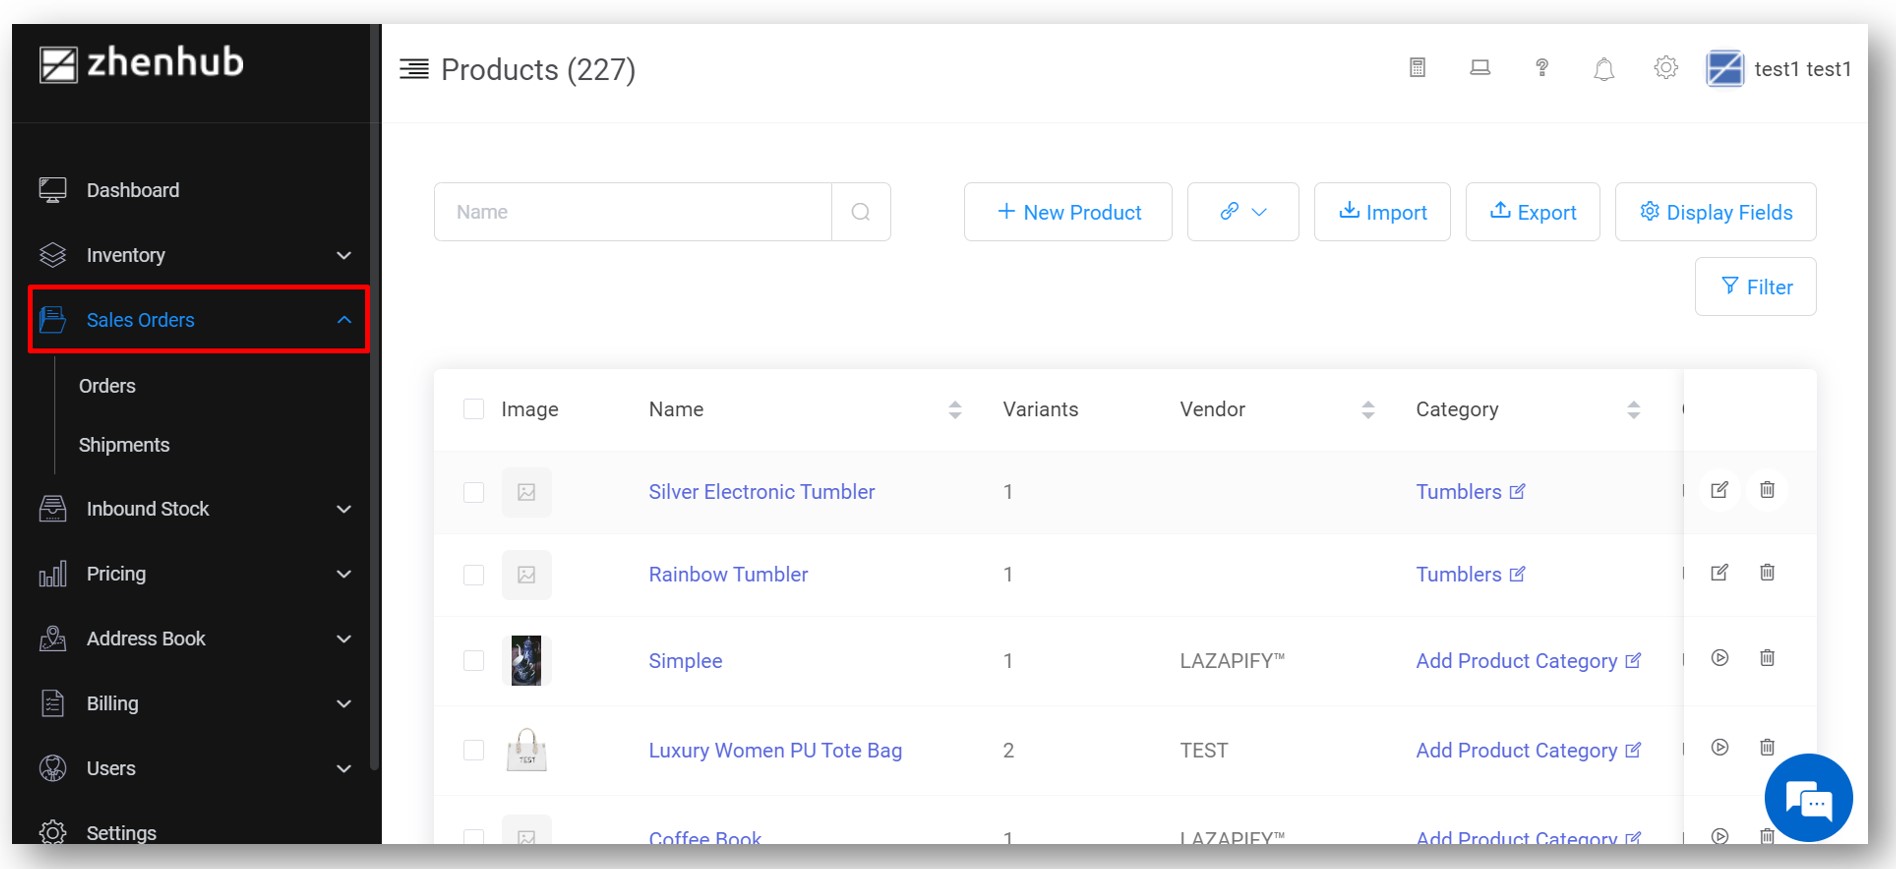Go to Orders in sidebar
The image size is (1896, 869).
point(107,386)
